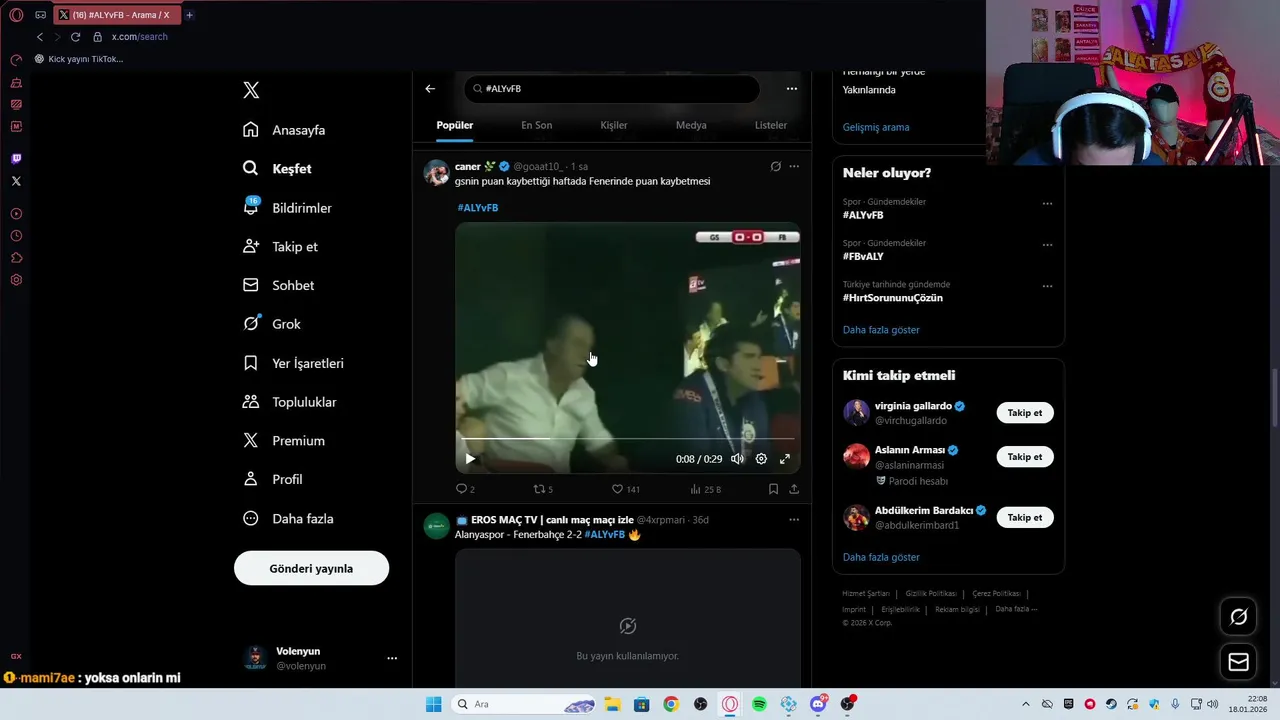This screenshot has width=1280, height=720.
Task: Play the video in caner's post
Action: pyautogui.click(x=470, y=459)
